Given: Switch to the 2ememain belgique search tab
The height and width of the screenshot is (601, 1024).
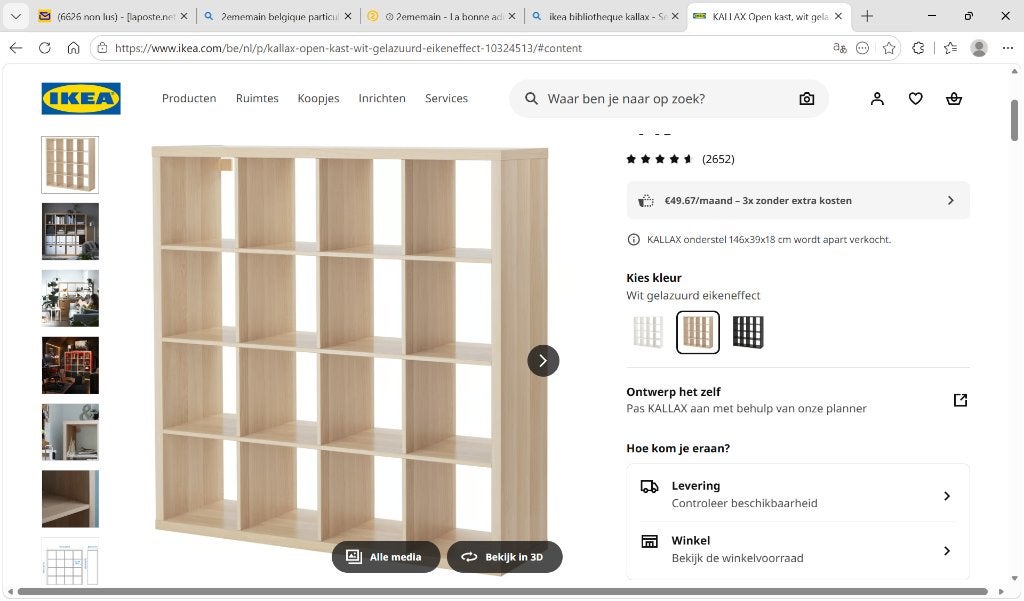Looking at the screenshot, I should click(x=278, y=16).
